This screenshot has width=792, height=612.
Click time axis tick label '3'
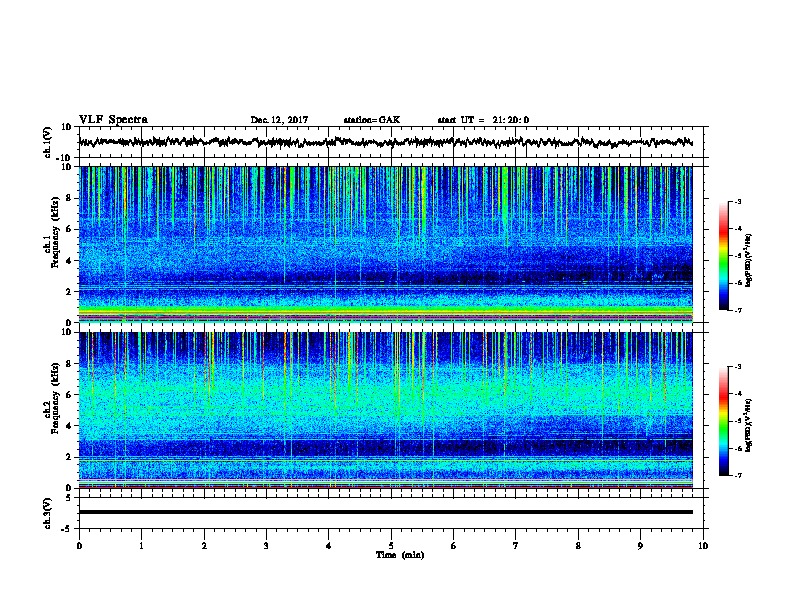(x=266, y=546)
